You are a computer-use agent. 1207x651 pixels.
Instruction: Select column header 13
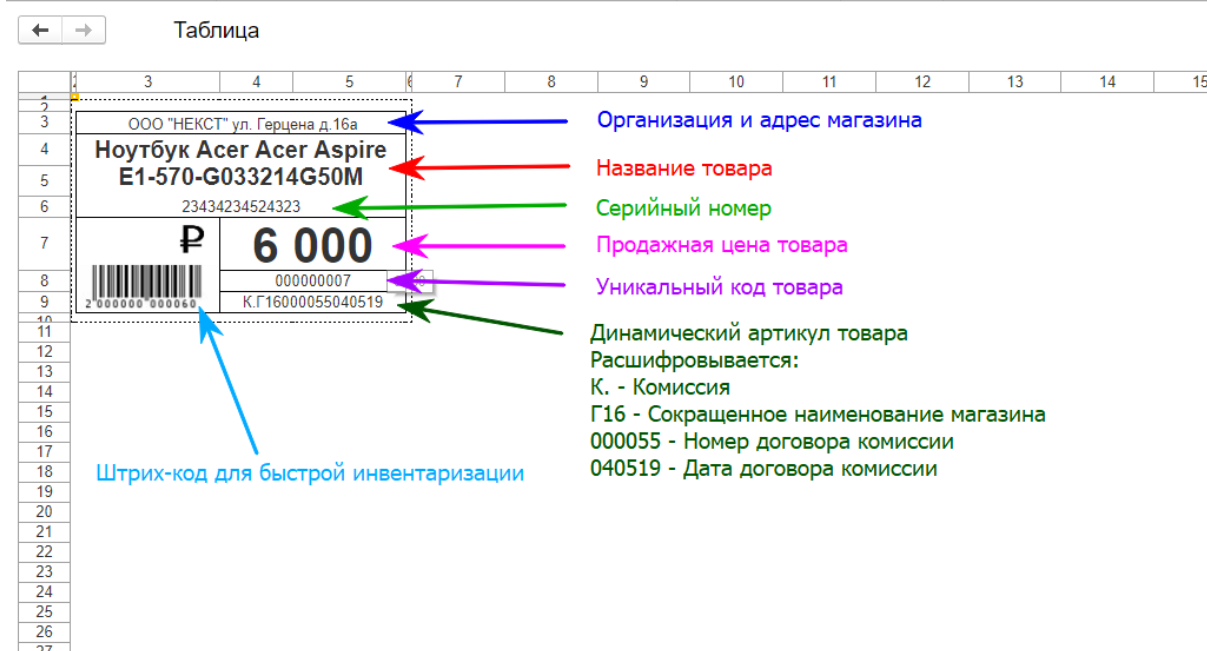pyautogui.click(x=1015, y=82)
